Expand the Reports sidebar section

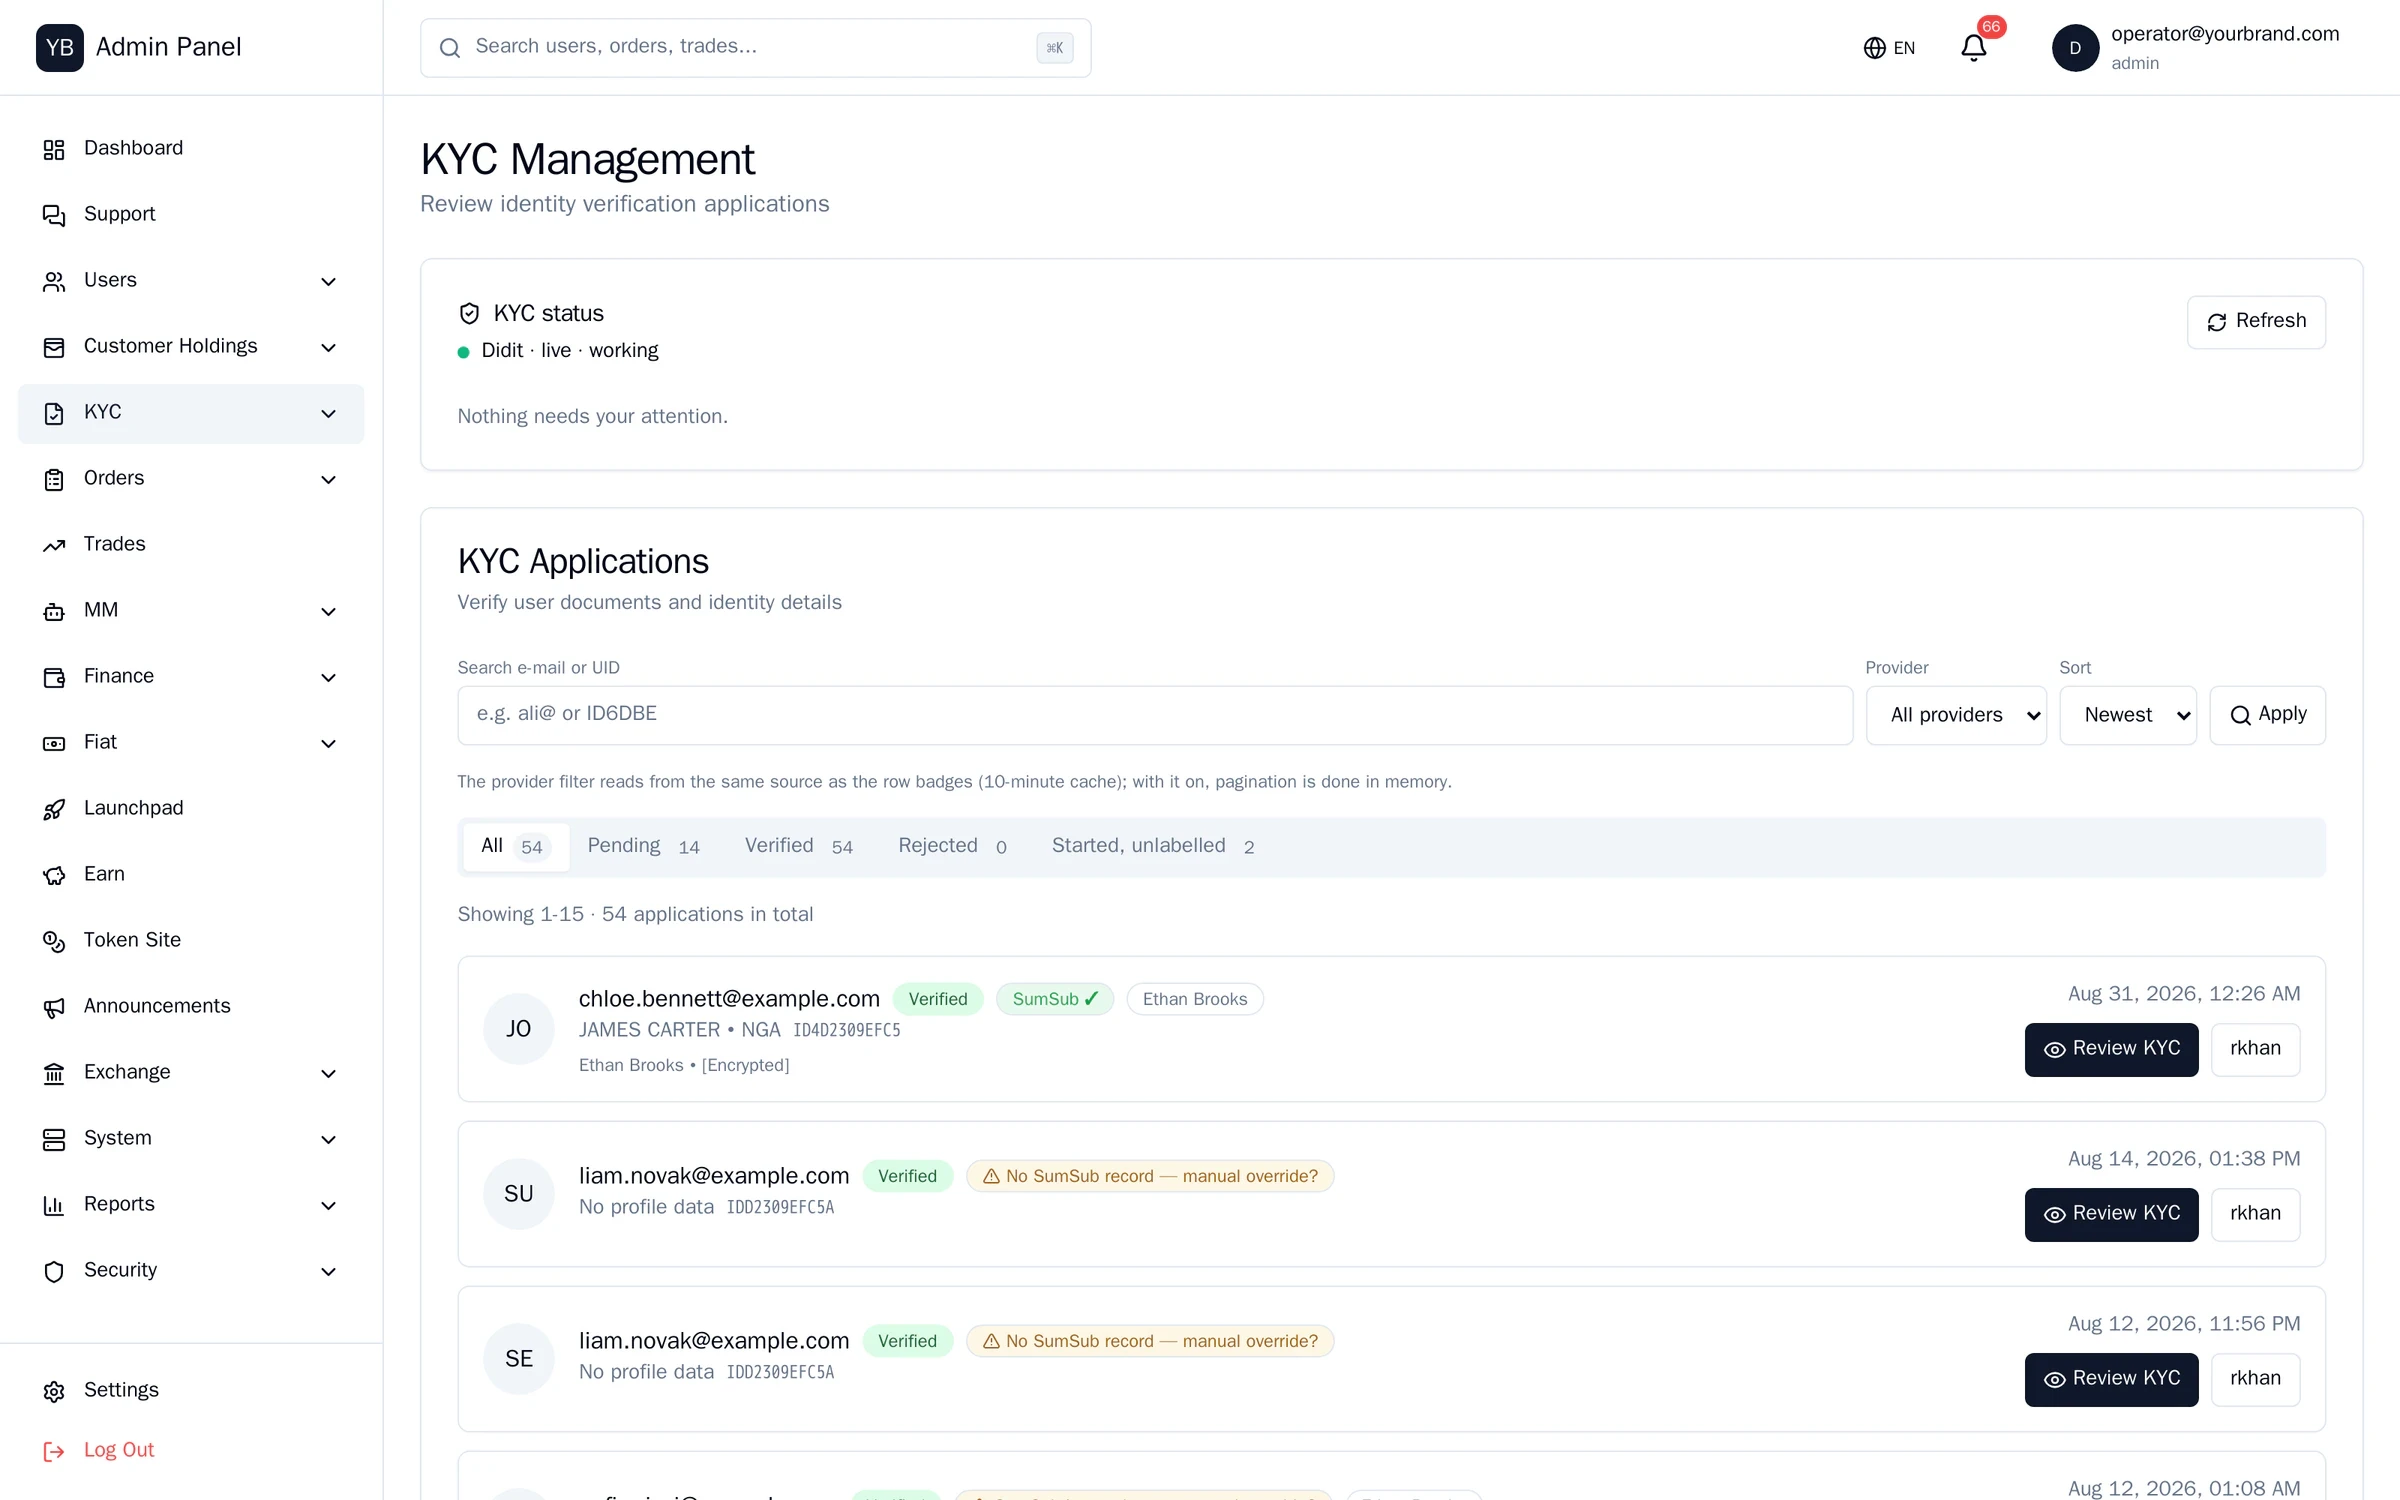pyautogui.click(x=191, y=1205)
